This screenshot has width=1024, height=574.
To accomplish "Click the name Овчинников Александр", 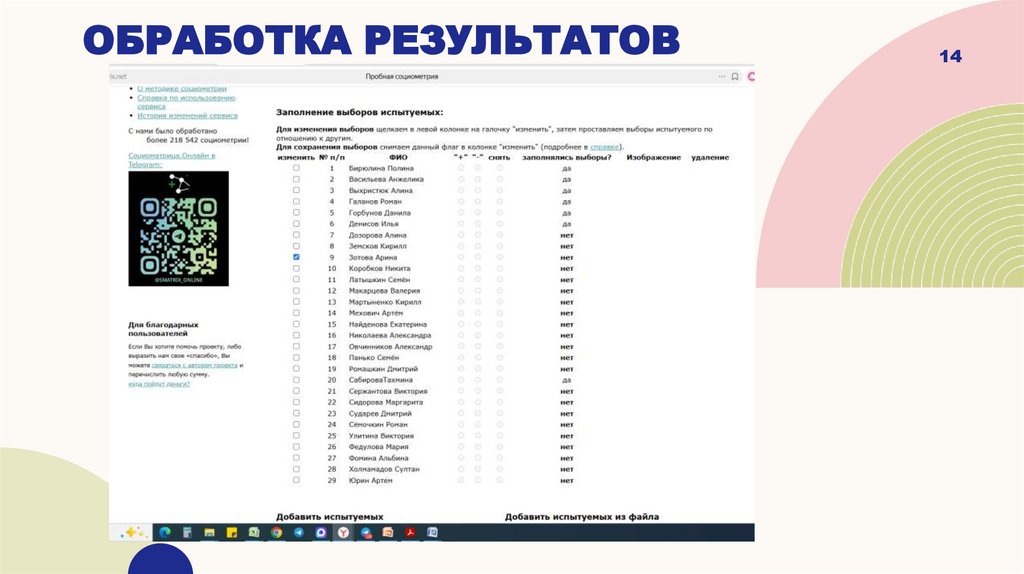I will pos(391,347).
